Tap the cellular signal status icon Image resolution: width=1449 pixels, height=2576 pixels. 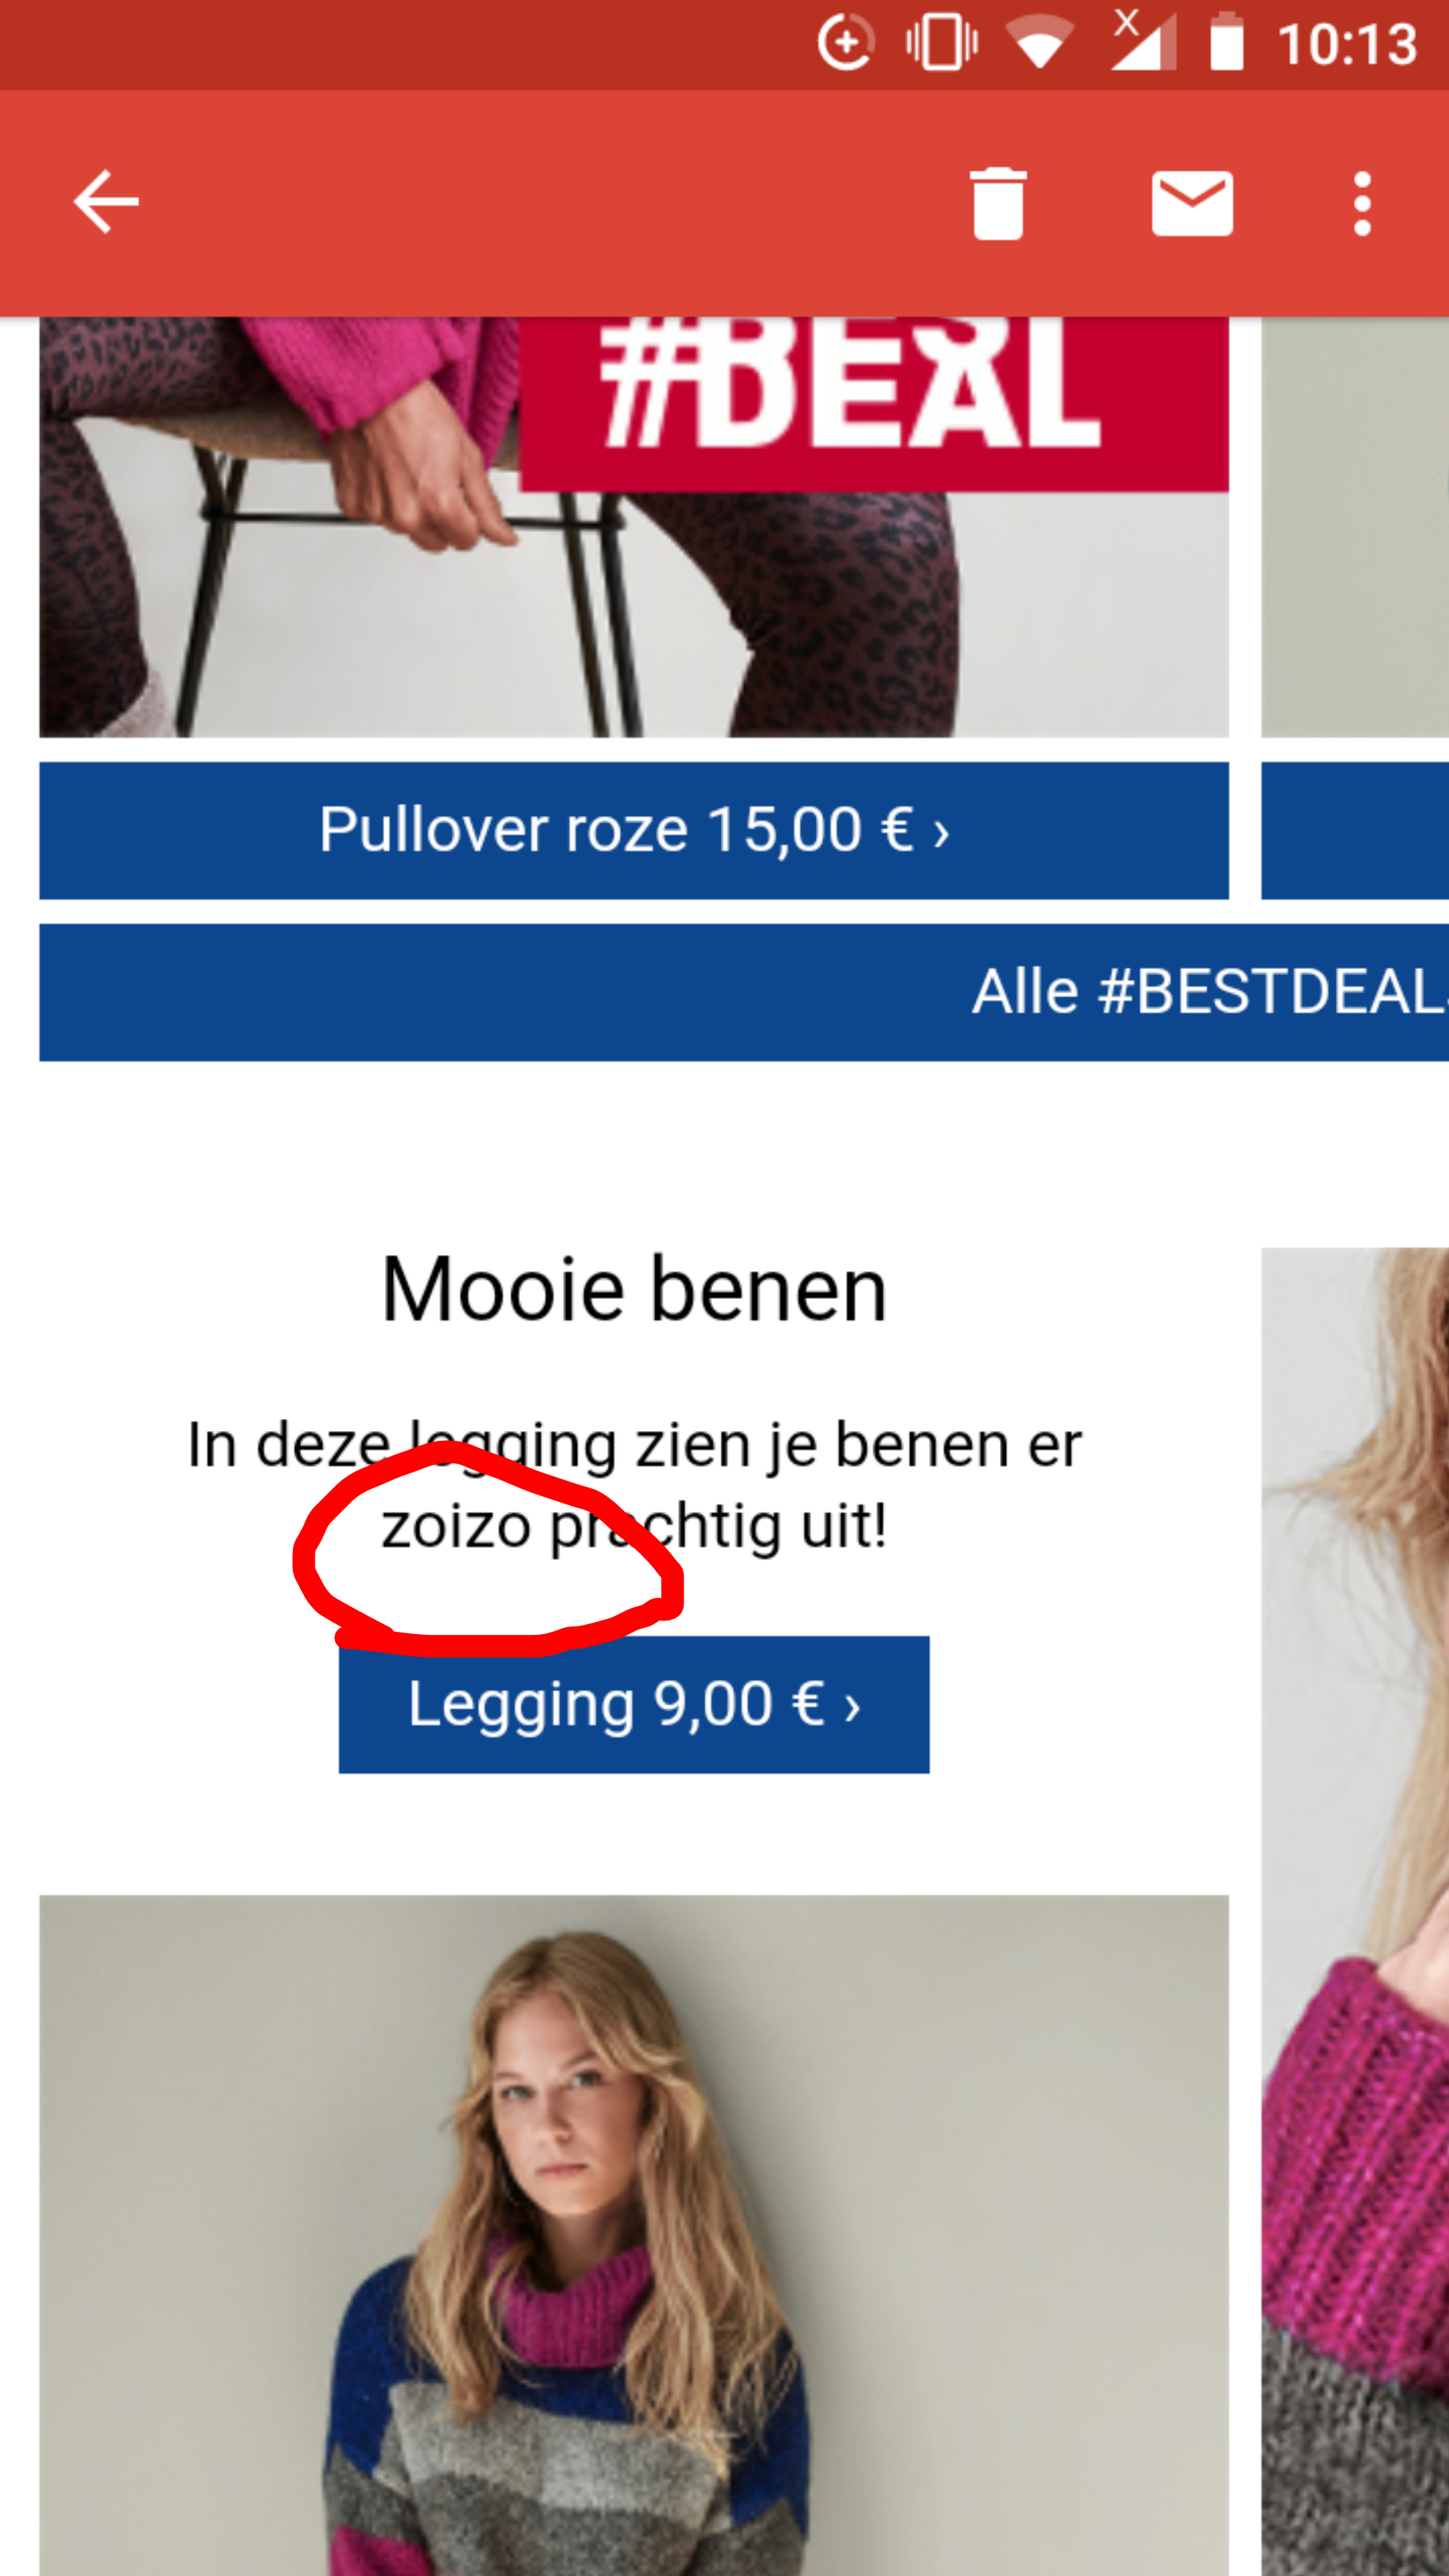pyautogui.click(x=1143, y=41)
